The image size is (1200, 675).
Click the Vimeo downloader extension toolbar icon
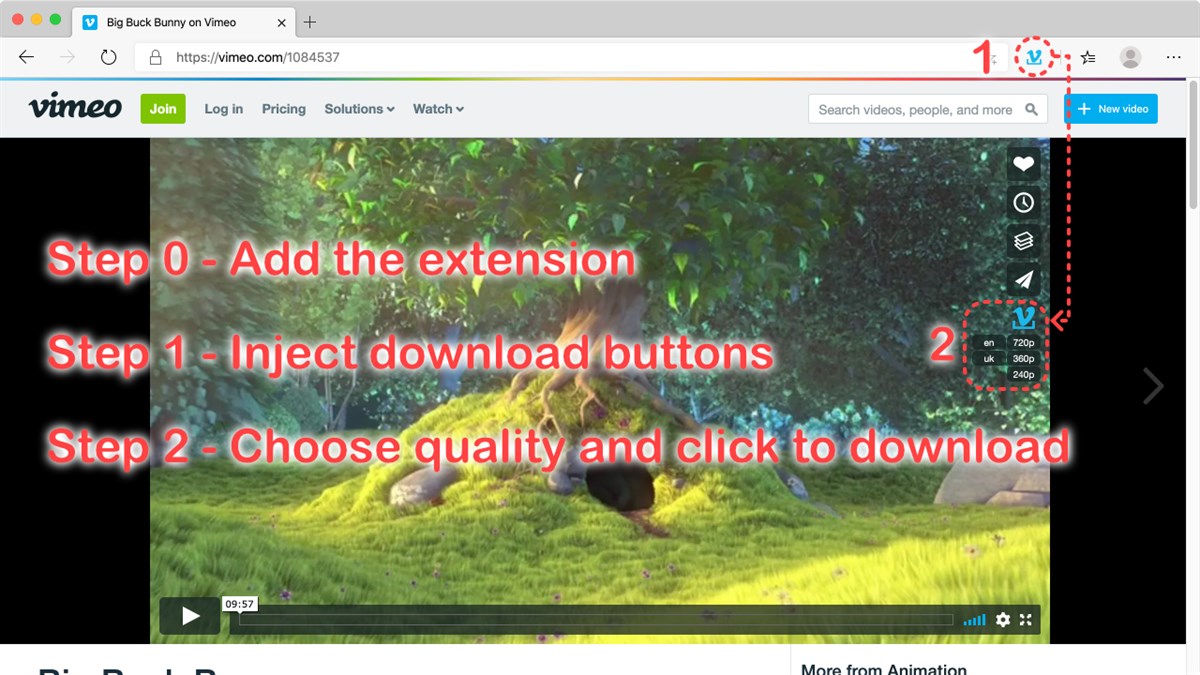(x=1034, y=57)
